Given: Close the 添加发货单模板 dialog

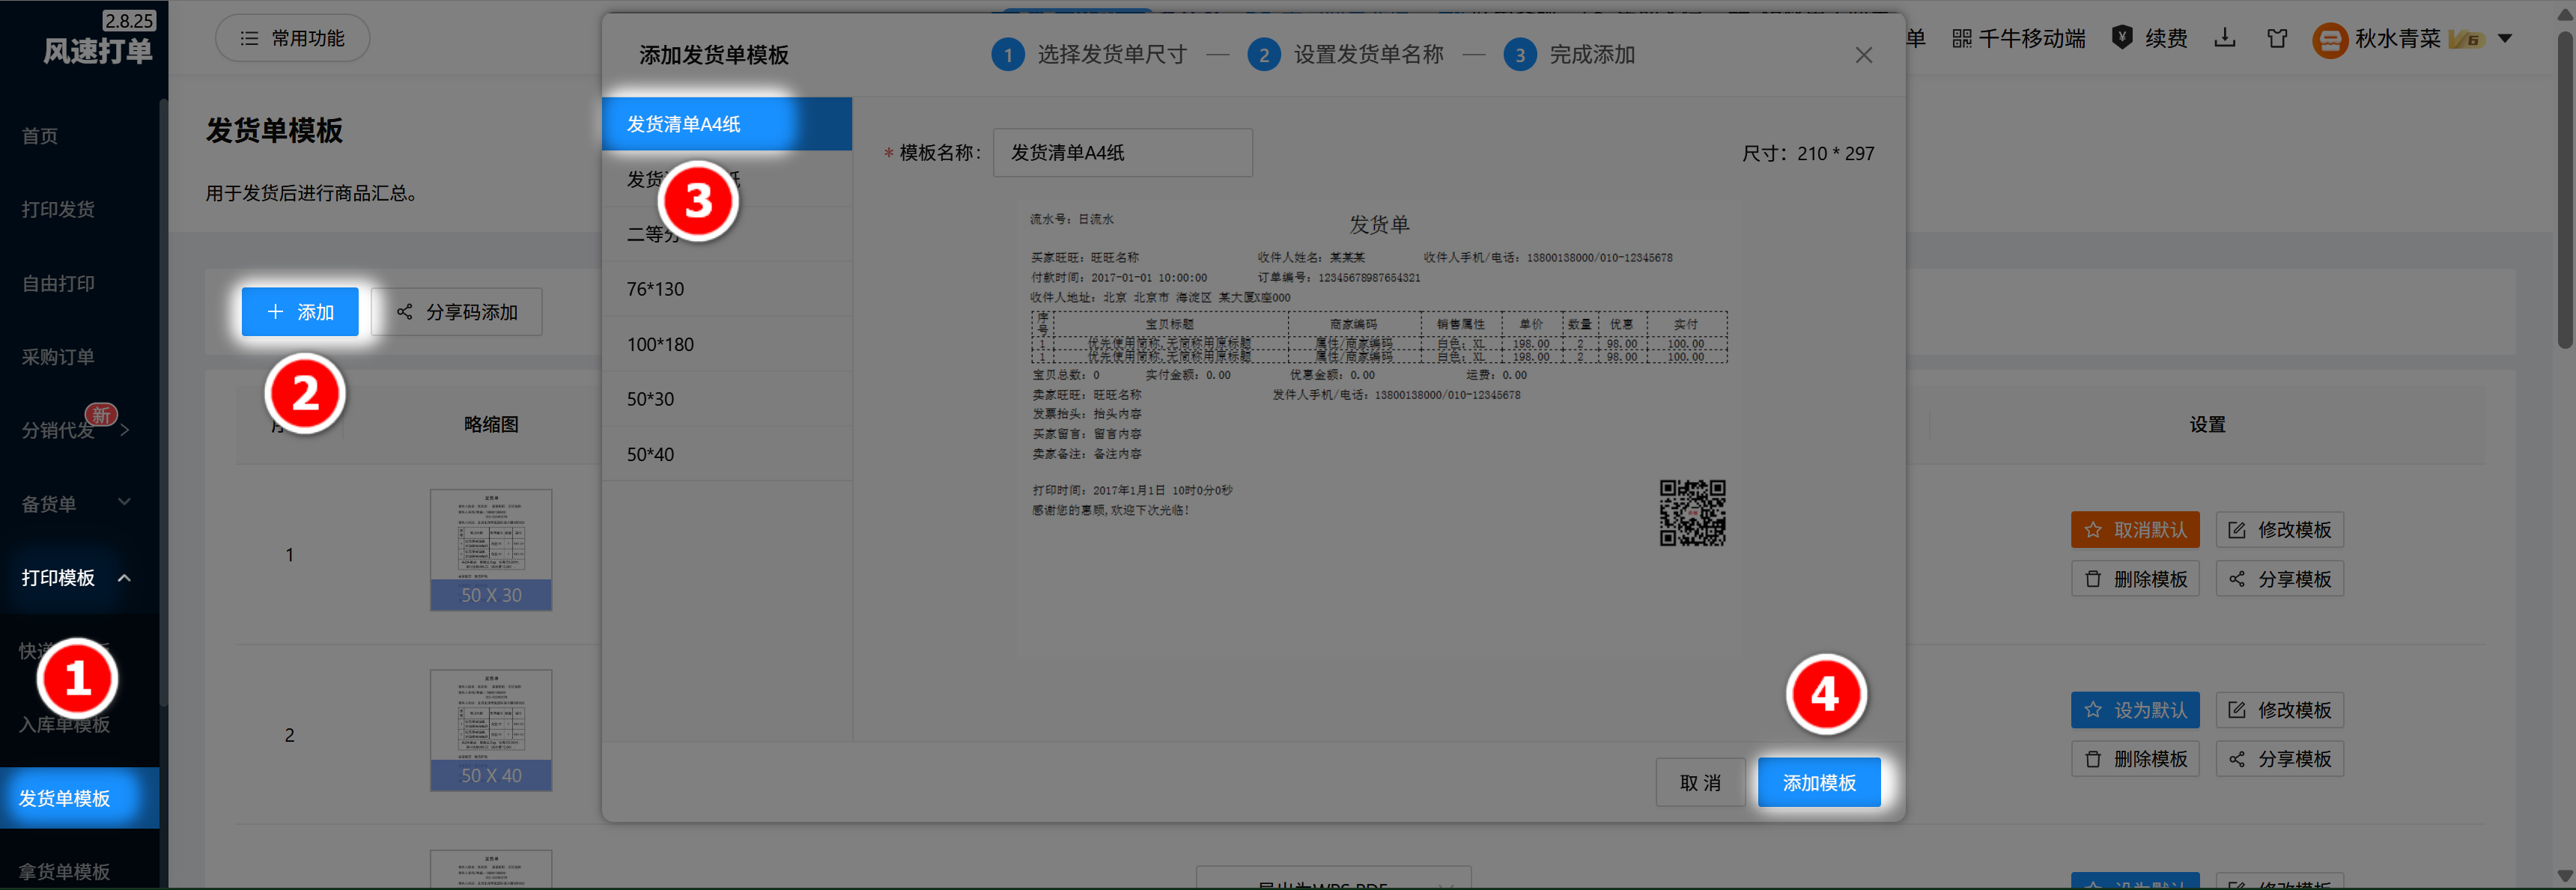Looking at the screenshot, I should tap(1863, 55).
